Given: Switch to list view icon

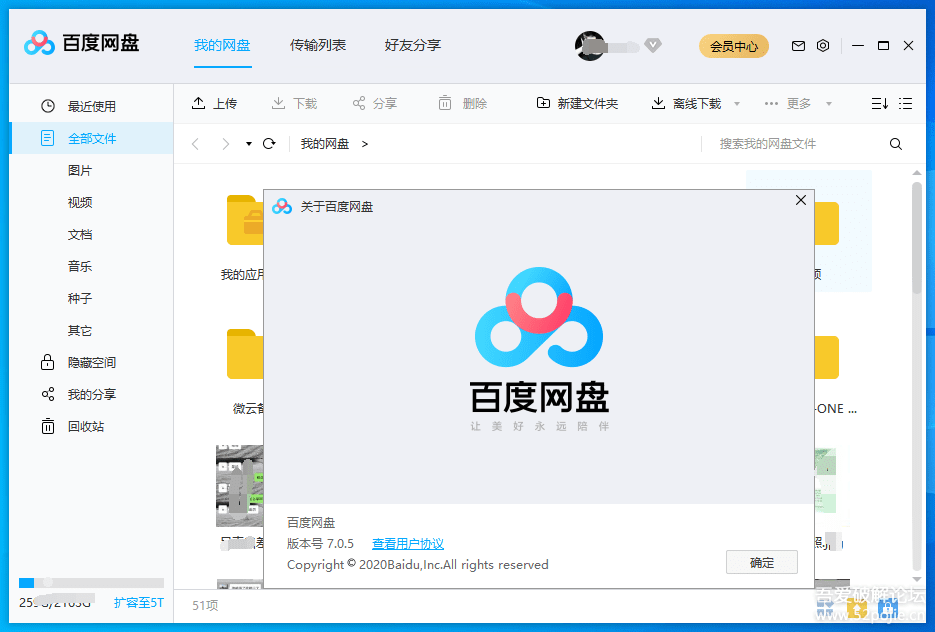Looking at the screenshot, I should (x=905, y=104).
